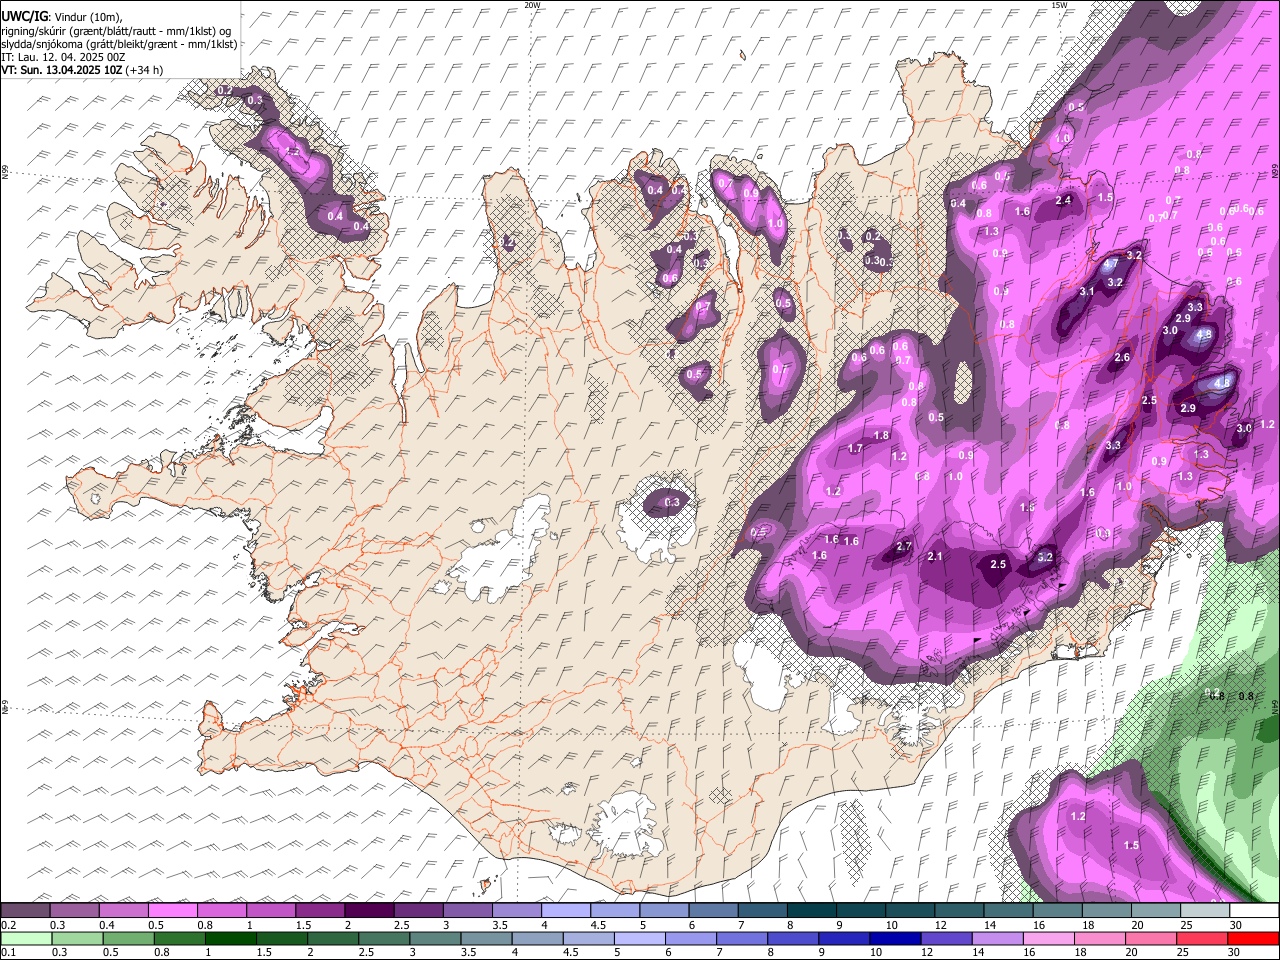The height and width of the screenshot is (960, 1280).
Task: Pick the dark green 1 swatch in rain legend
Action: point(231,938)
